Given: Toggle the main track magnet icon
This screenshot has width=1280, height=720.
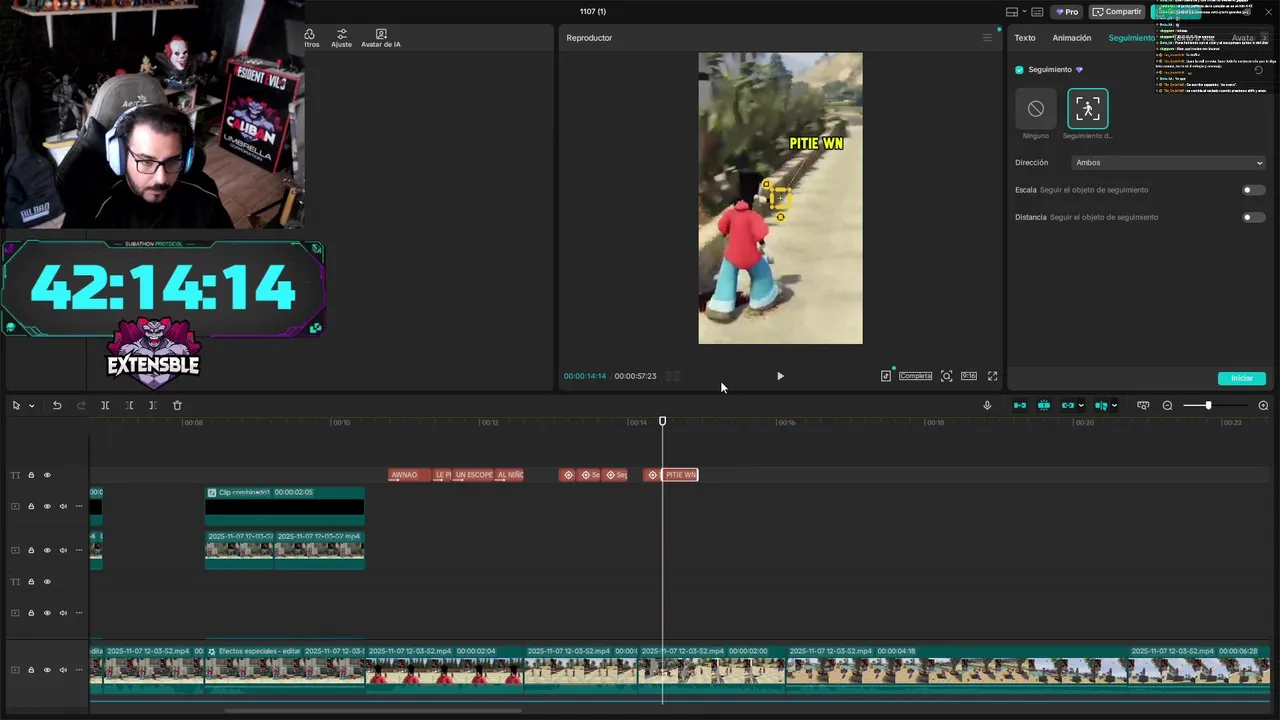Looking at the screenshot, I should (x=1020, y=405).
